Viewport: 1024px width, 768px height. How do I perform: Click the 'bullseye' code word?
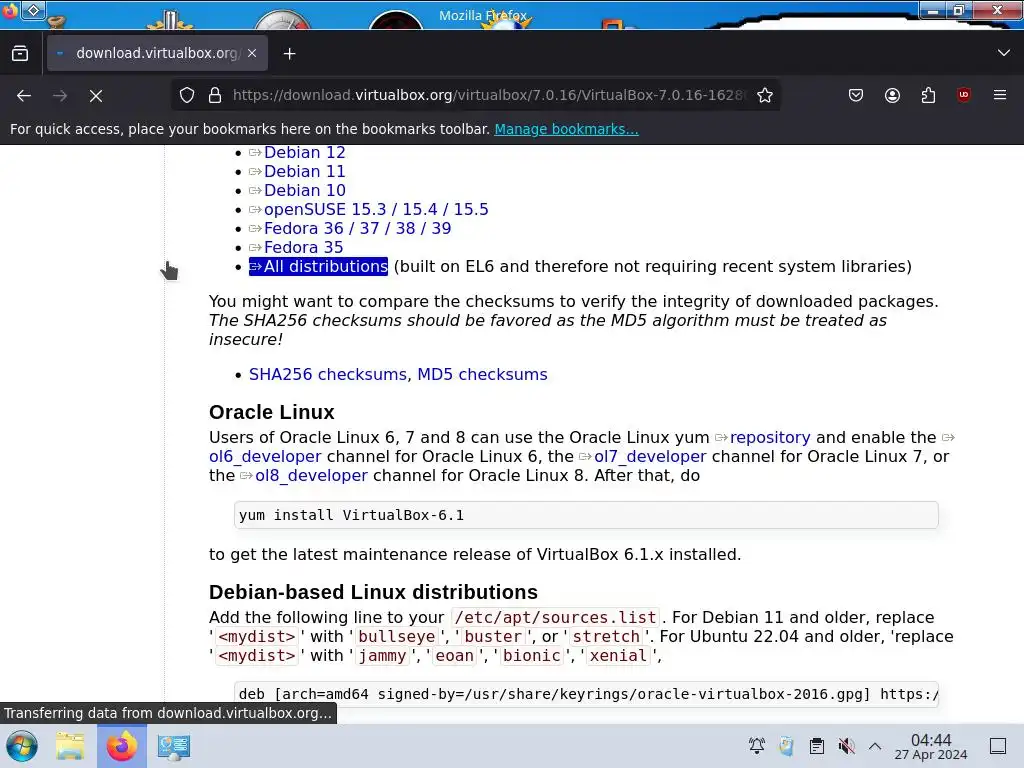pyautogui.click(x=396, y=637)
